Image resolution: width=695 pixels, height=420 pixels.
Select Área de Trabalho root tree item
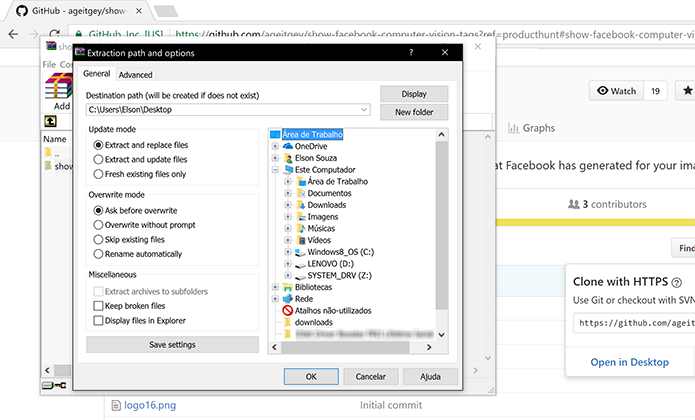(x=312, y=134)
